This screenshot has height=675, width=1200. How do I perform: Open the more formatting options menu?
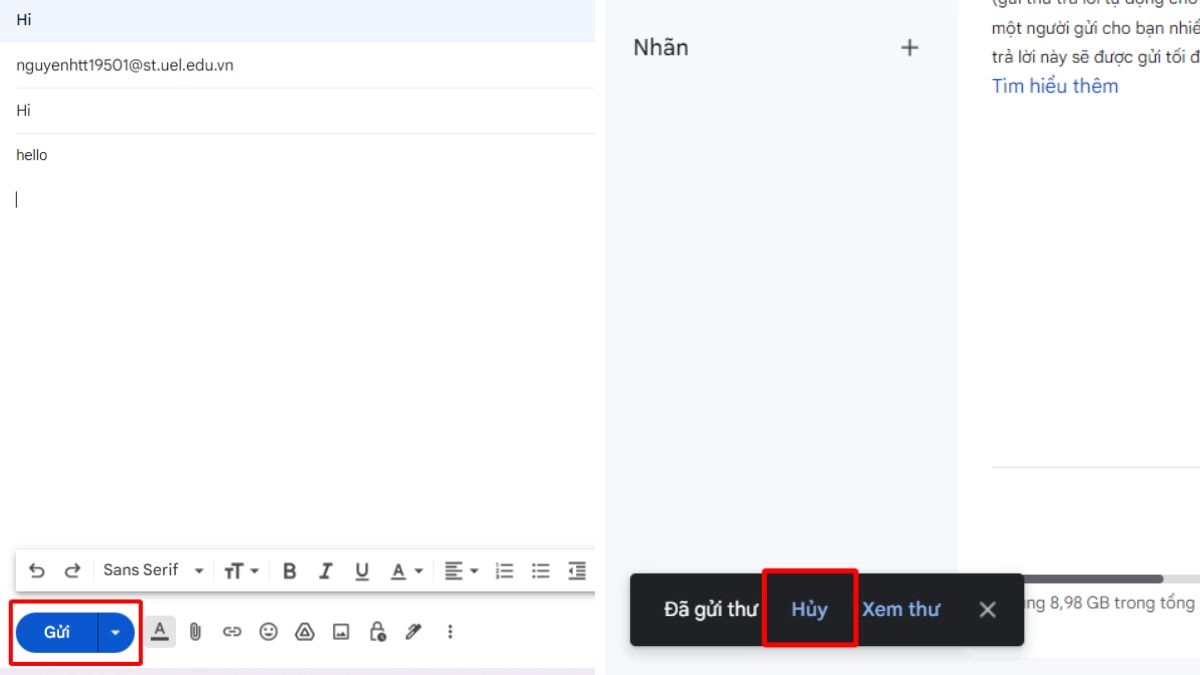click(x=450, y=631)
